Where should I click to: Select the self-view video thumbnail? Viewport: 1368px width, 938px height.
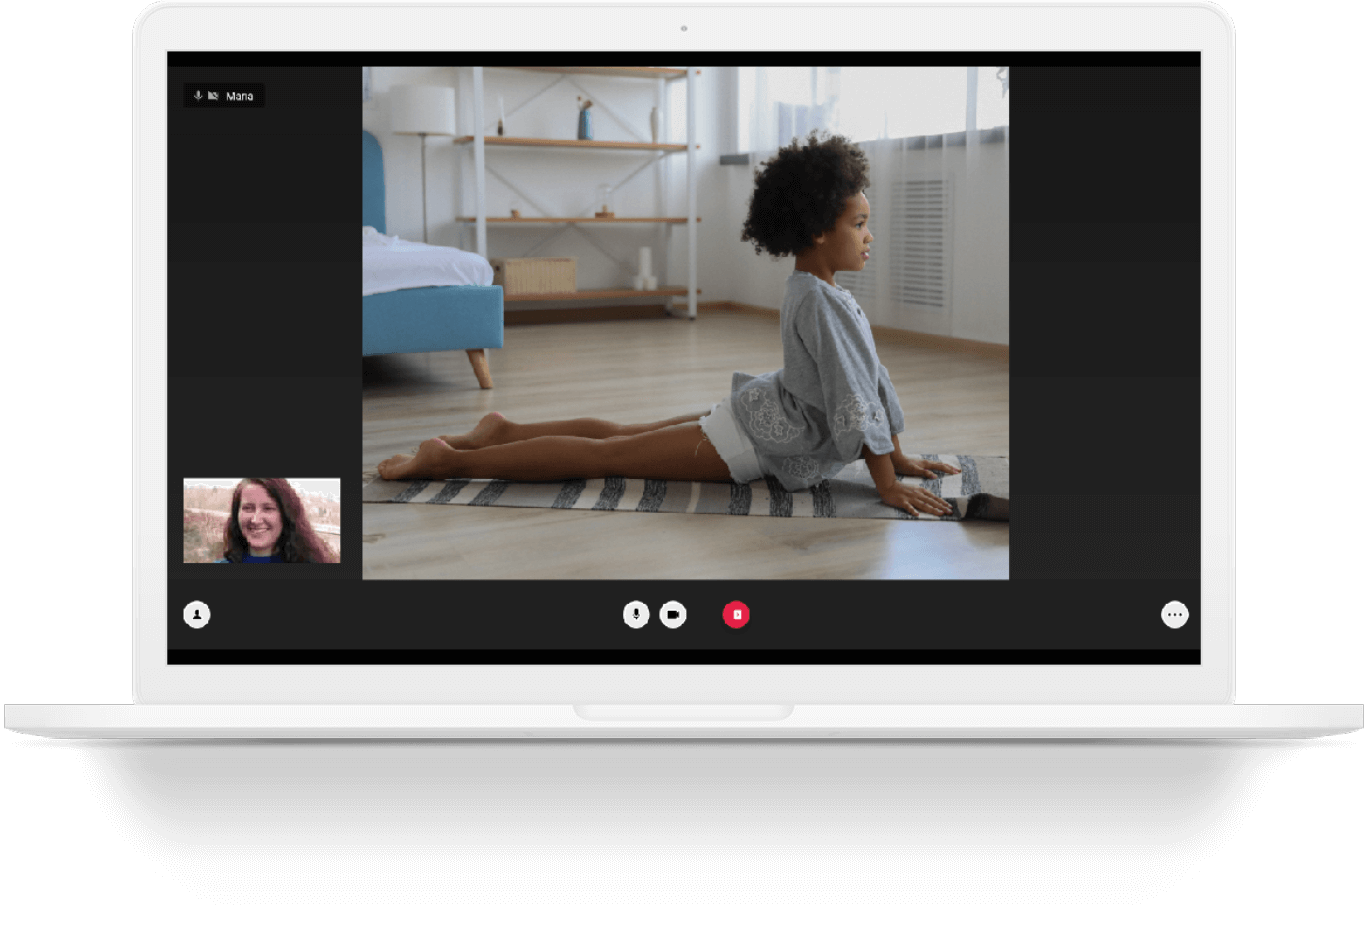click(x=262, y=520)
